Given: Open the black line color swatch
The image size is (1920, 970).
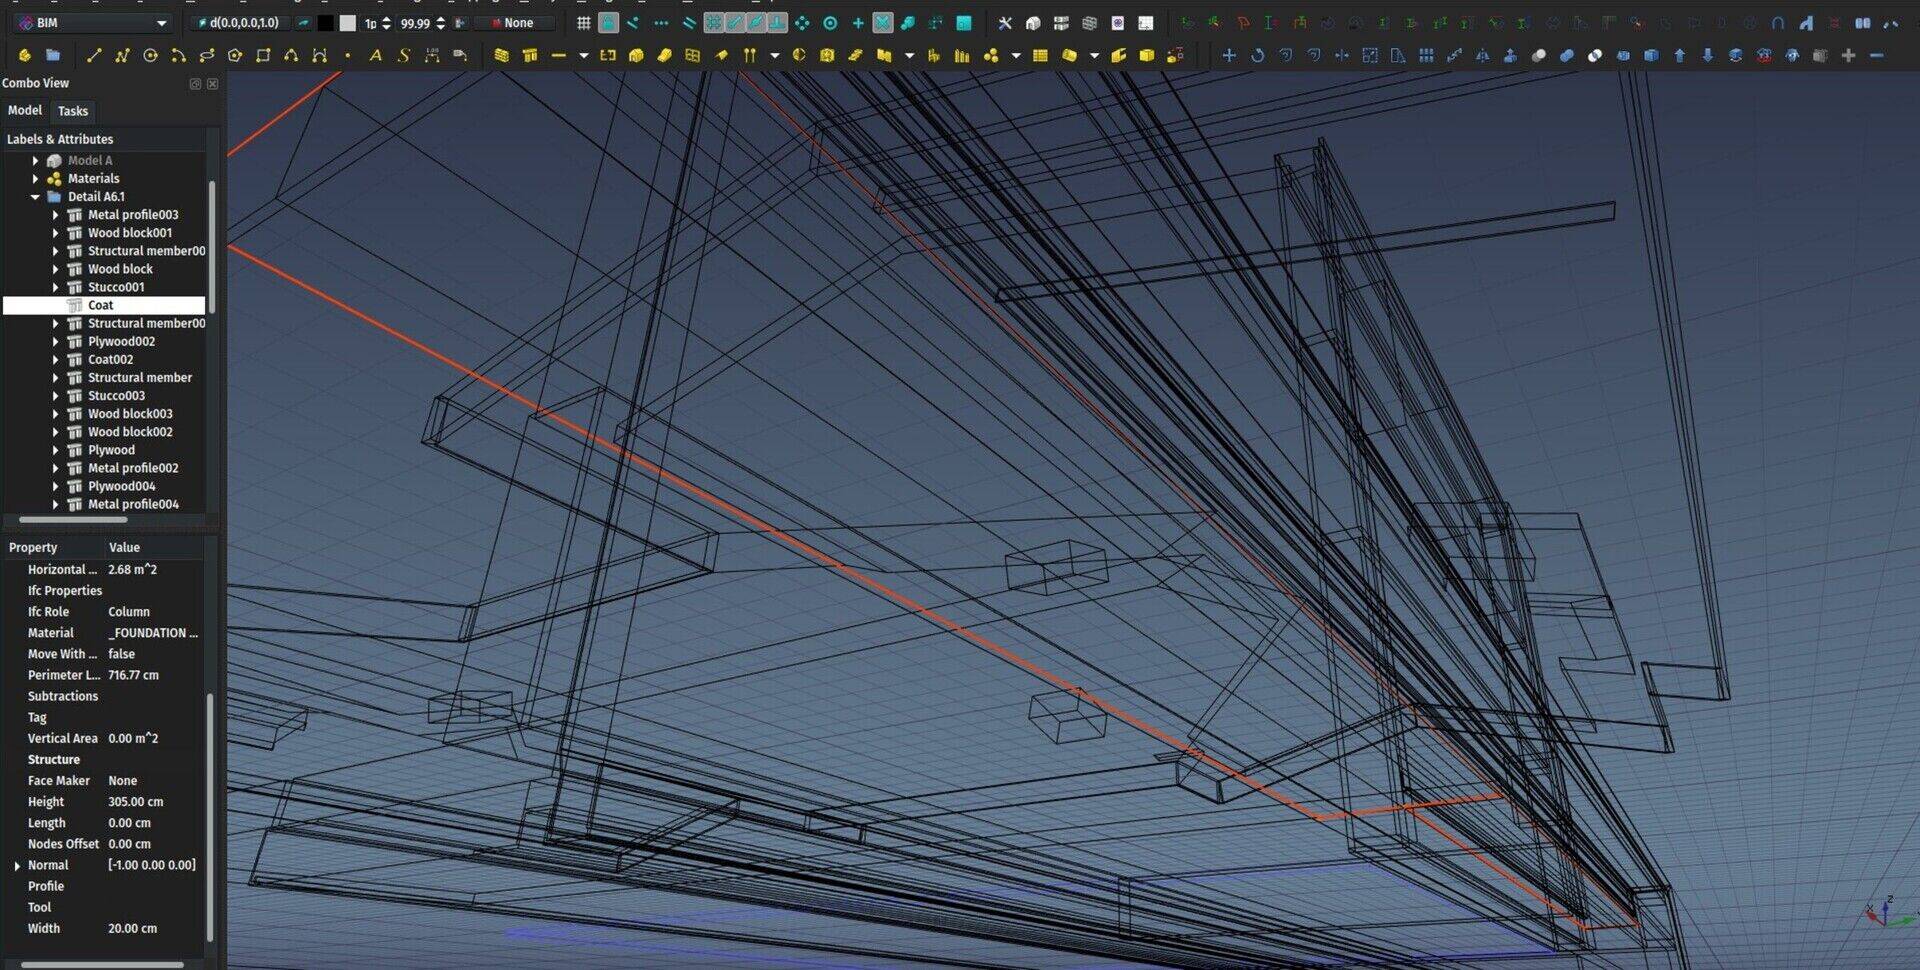Looking at the screenshot, I should coord(325,23).
